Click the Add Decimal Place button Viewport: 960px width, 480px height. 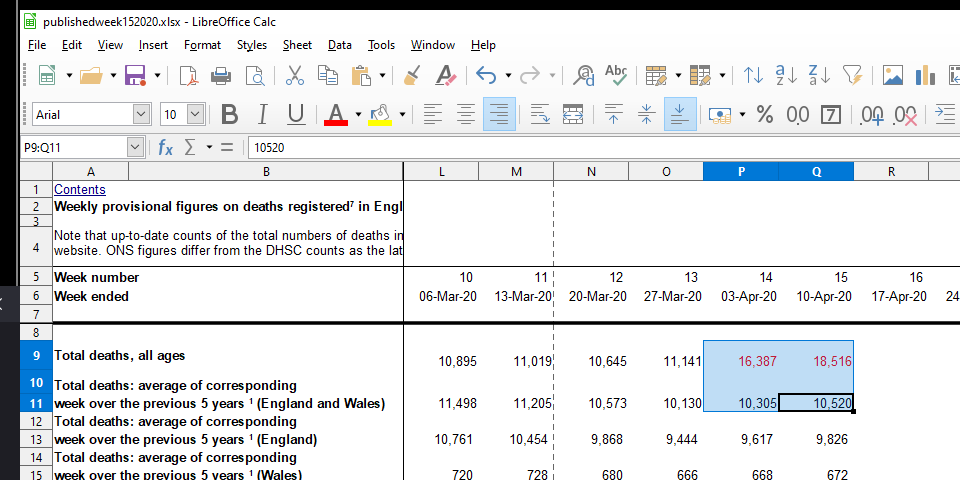[x=871, y=114]
